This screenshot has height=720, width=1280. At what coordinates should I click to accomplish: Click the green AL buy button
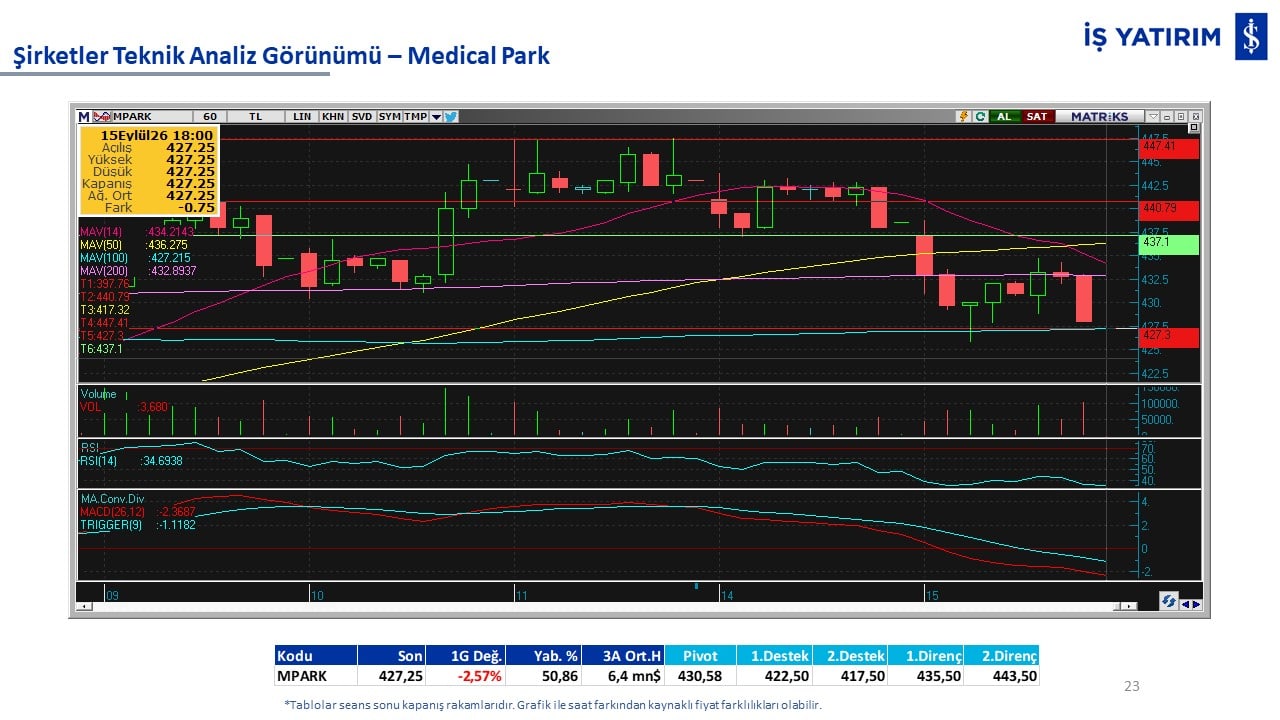pos(1004,116)
